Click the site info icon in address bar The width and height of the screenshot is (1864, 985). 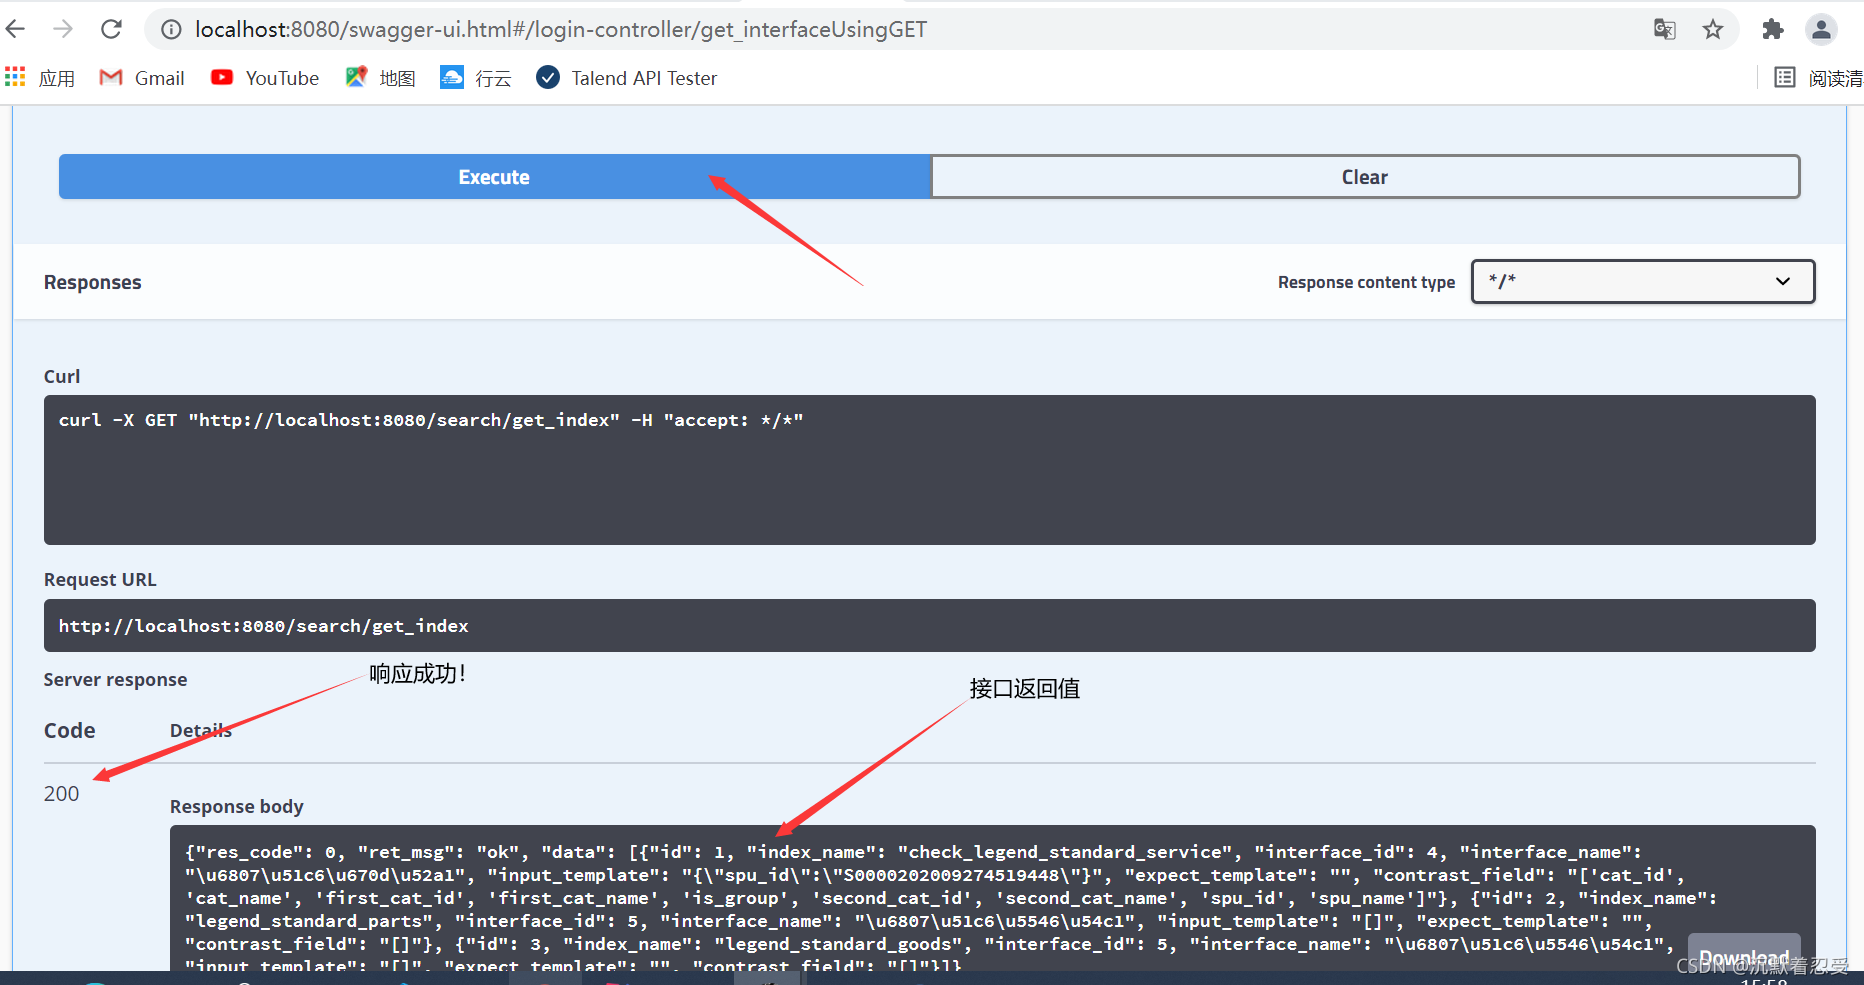[x=171, y=30]
